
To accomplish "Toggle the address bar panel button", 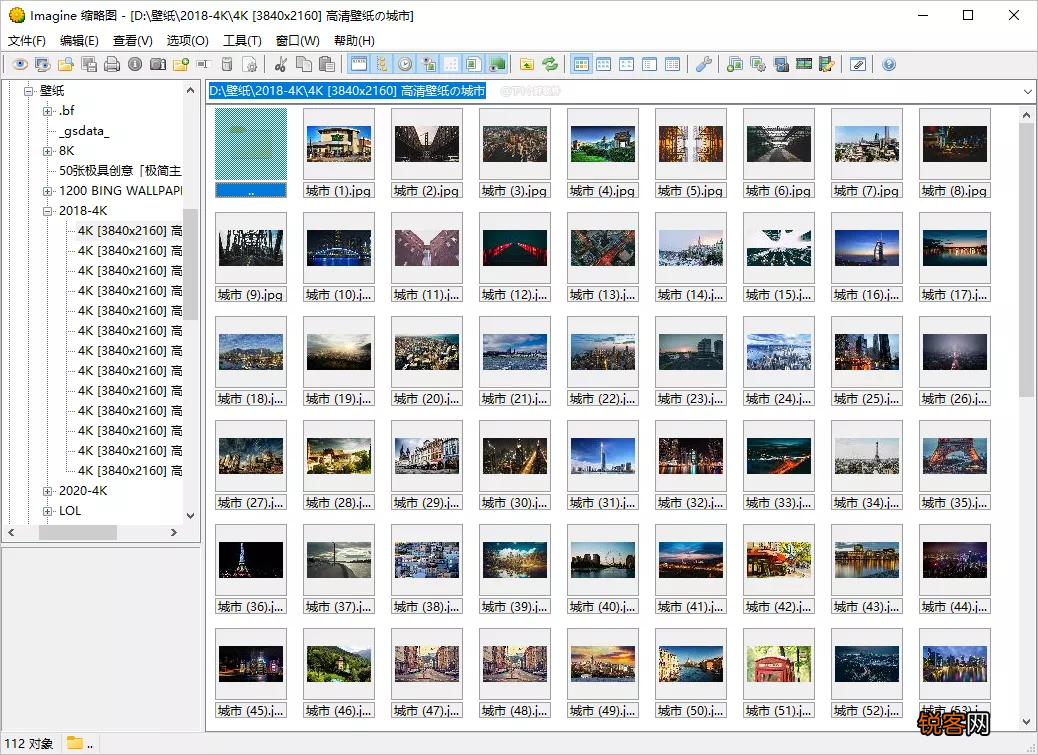I will point(359,64).
